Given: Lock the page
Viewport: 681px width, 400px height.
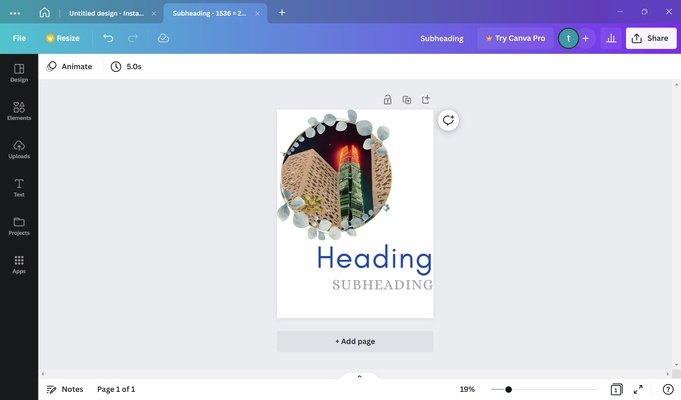Looking at the screenshot, I should [x=387, y=100].
